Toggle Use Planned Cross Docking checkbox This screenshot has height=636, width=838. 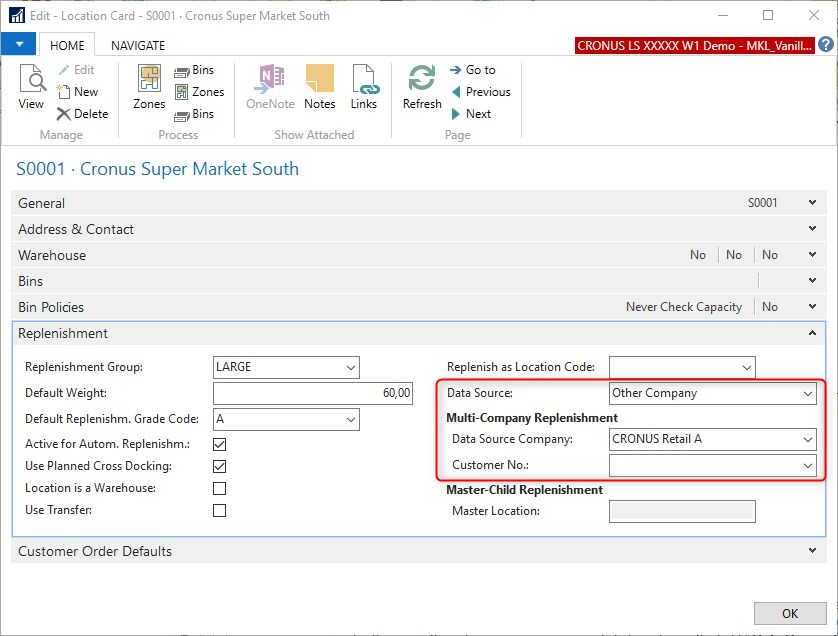pos(220,466)
